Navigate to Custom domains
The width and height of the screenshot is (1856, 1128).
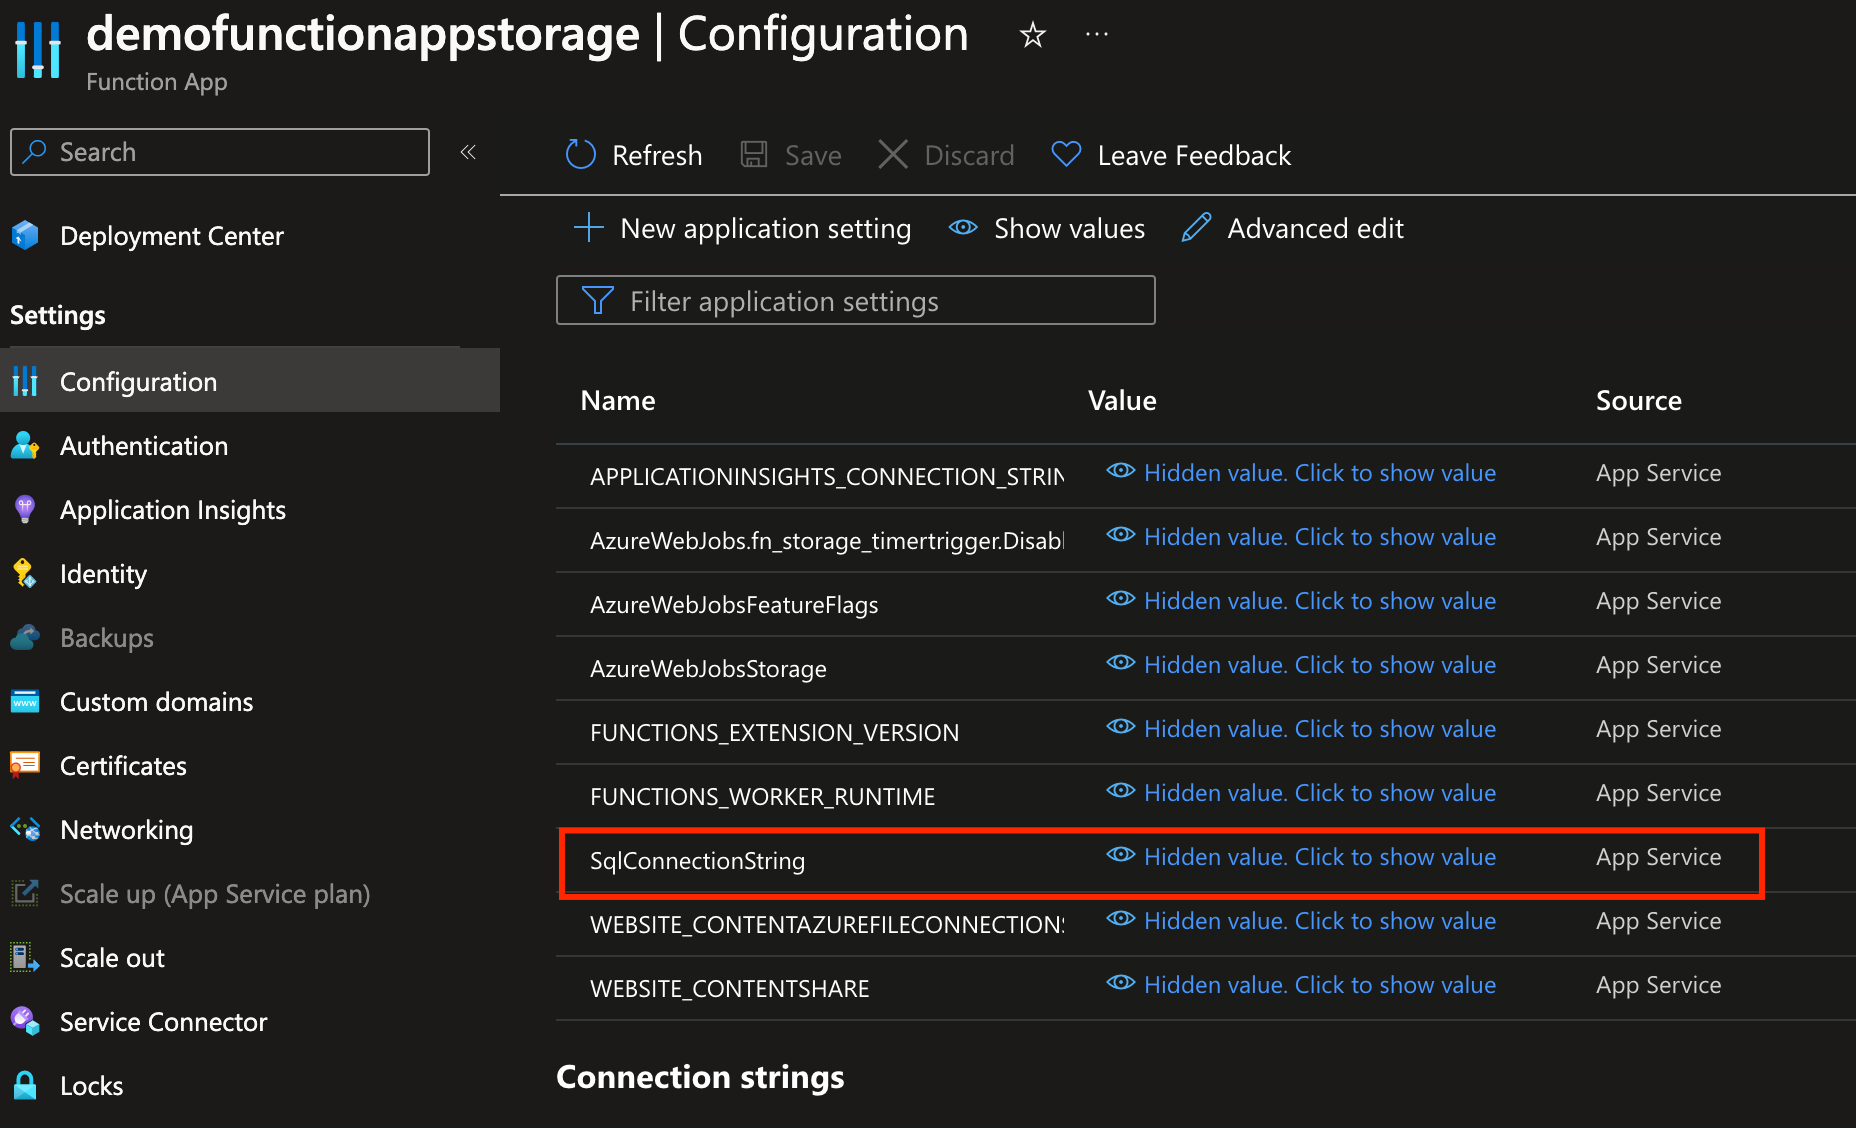pyautogui.click(x=157, y=702)
